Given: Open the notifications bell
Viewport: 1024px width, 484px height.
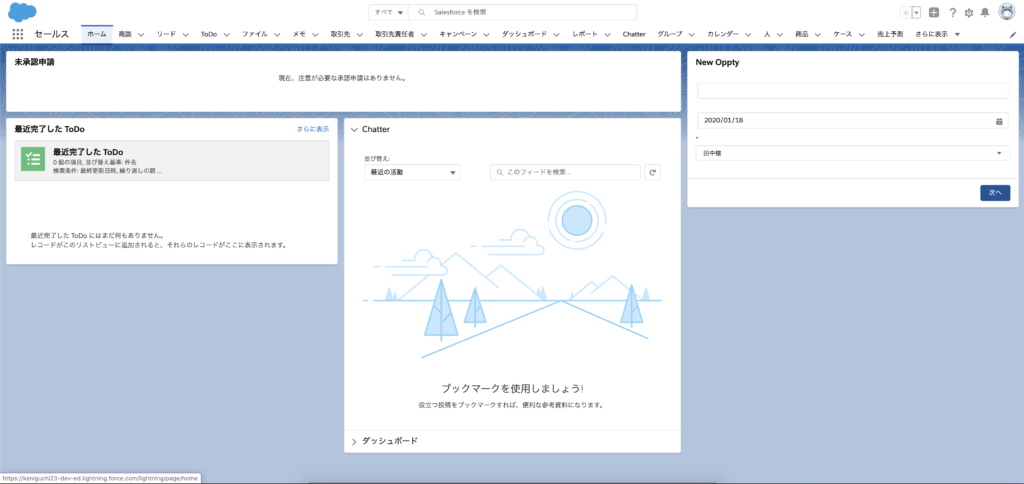Looking at the screenshot, I should coord(985,12).
